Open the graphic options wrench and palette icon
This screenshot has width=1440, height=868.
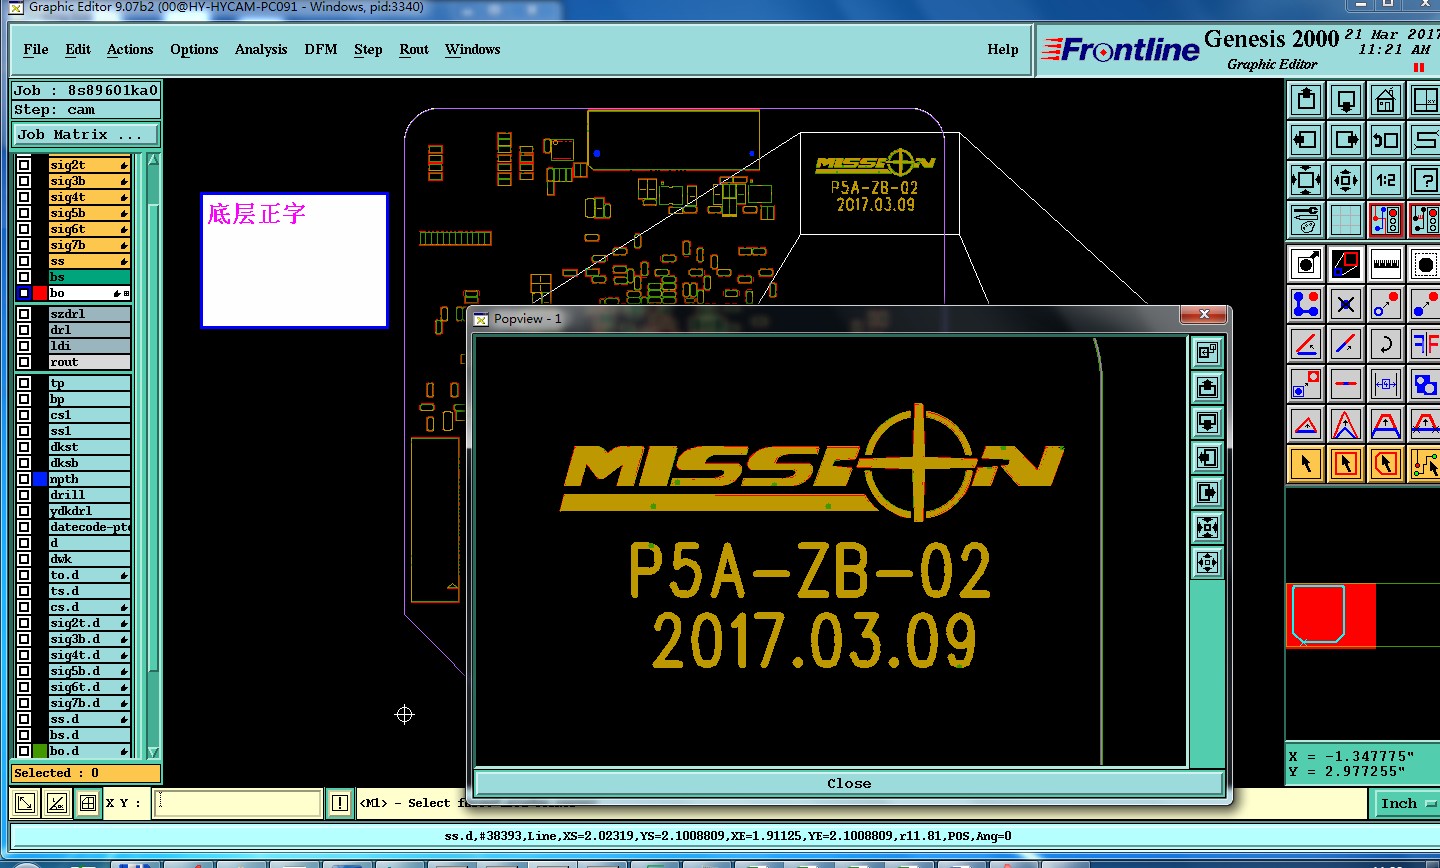click(x=1306, y=220)
